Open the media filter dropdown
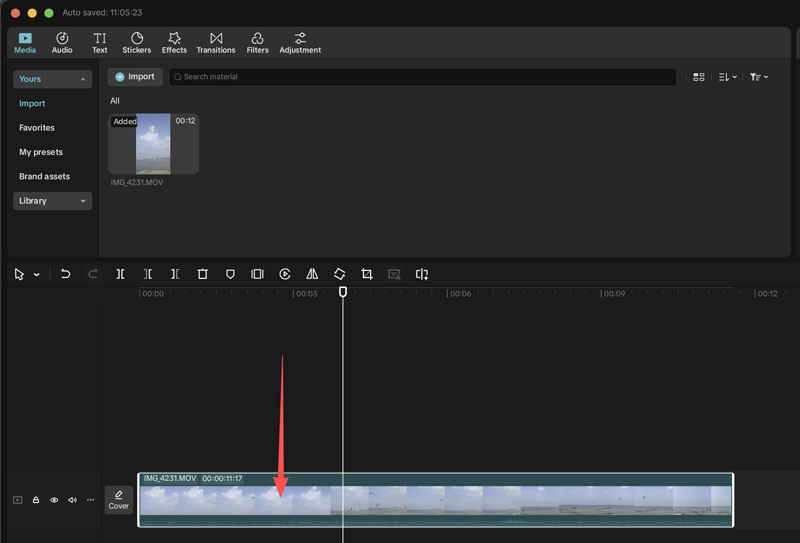The height and width of the screenshot is (543, 800). coord(759,77)
